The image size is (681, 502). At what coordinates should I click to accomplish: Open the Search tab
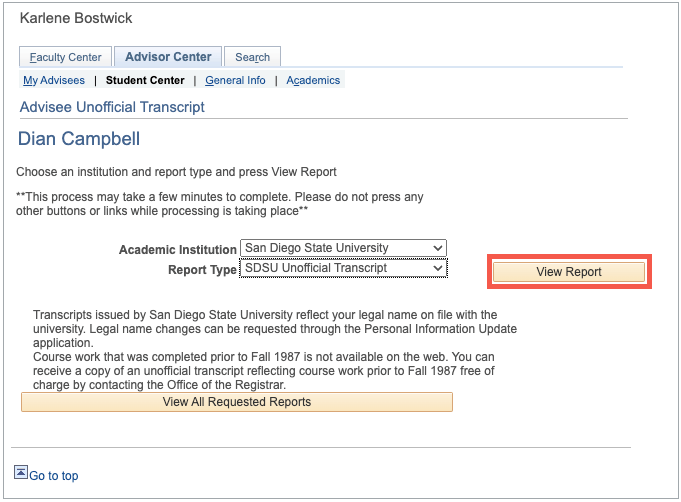(x=252, y=57)
